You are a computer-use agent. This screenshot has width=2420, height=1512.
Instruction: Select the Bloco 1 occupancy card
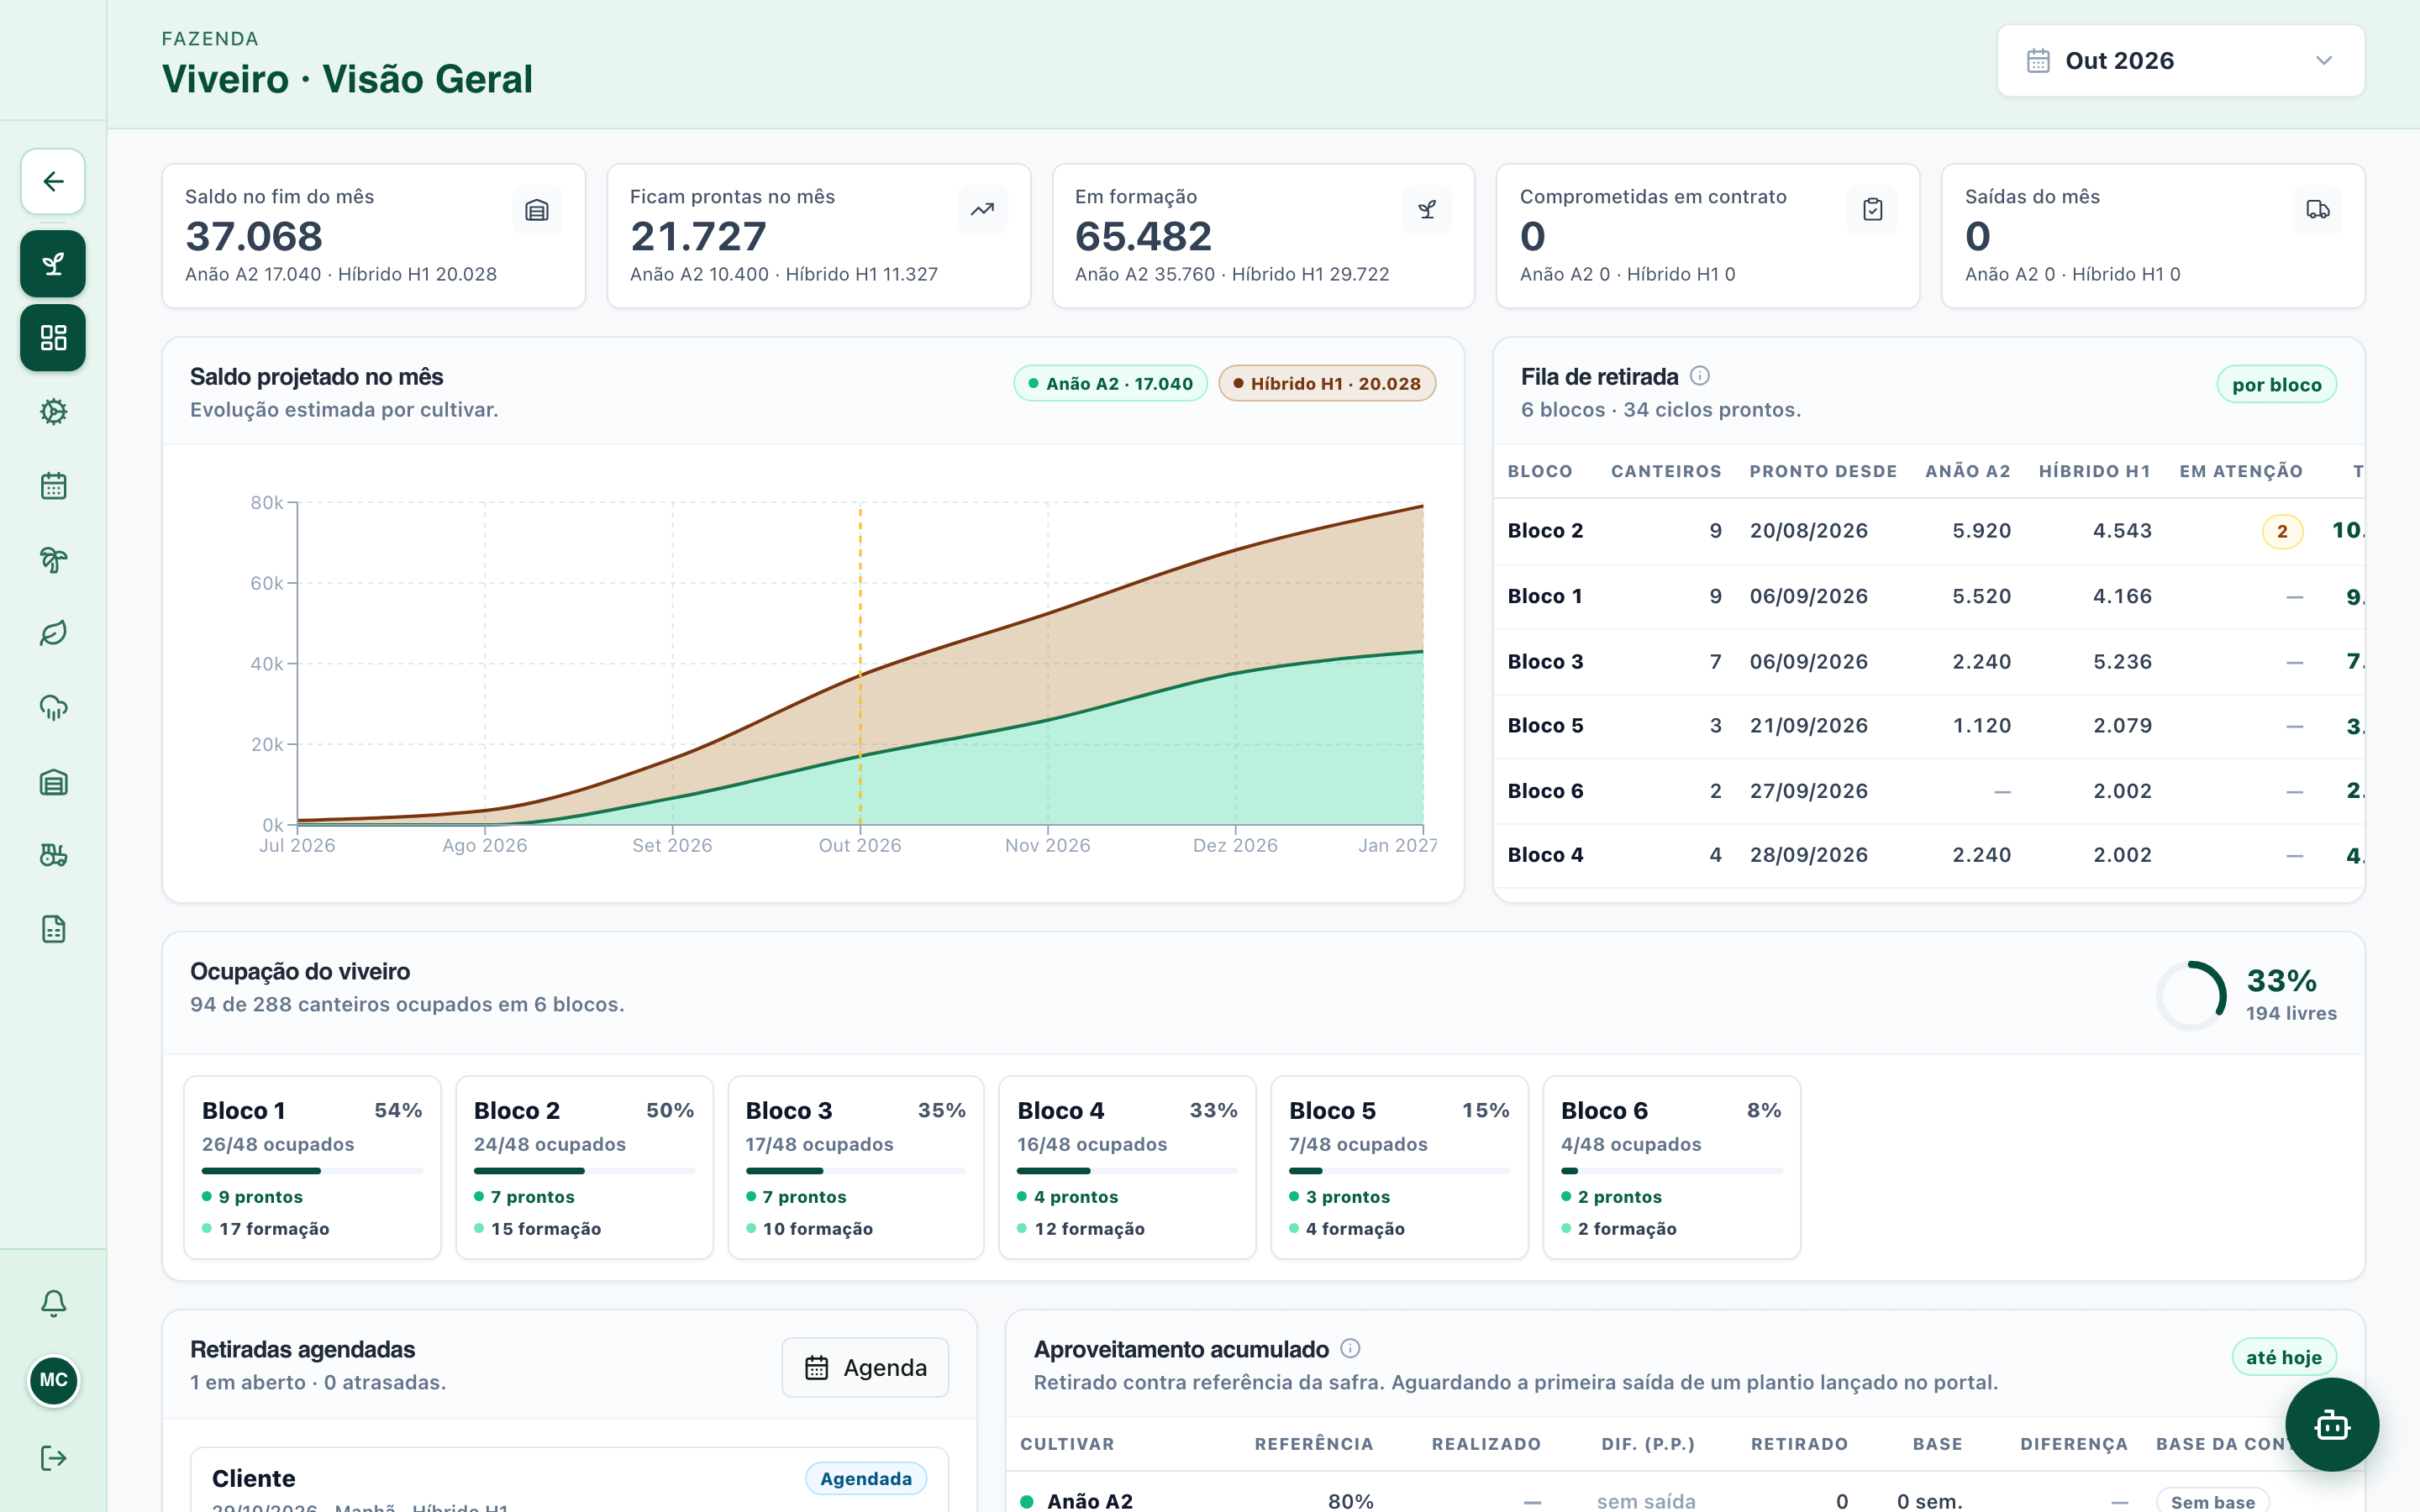point(312,1167)
